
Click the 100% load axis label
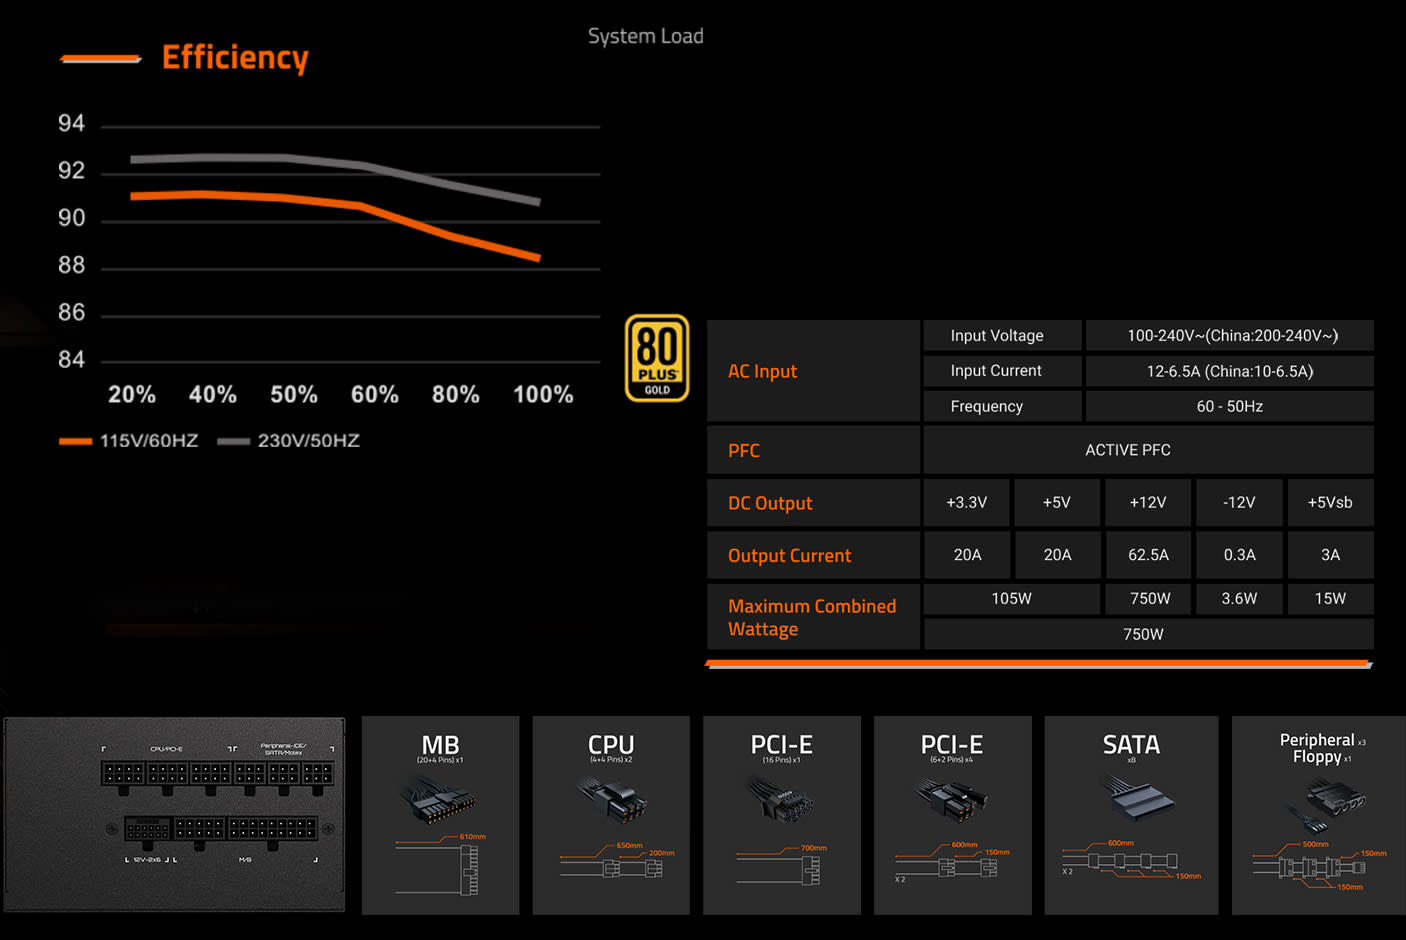543,395
